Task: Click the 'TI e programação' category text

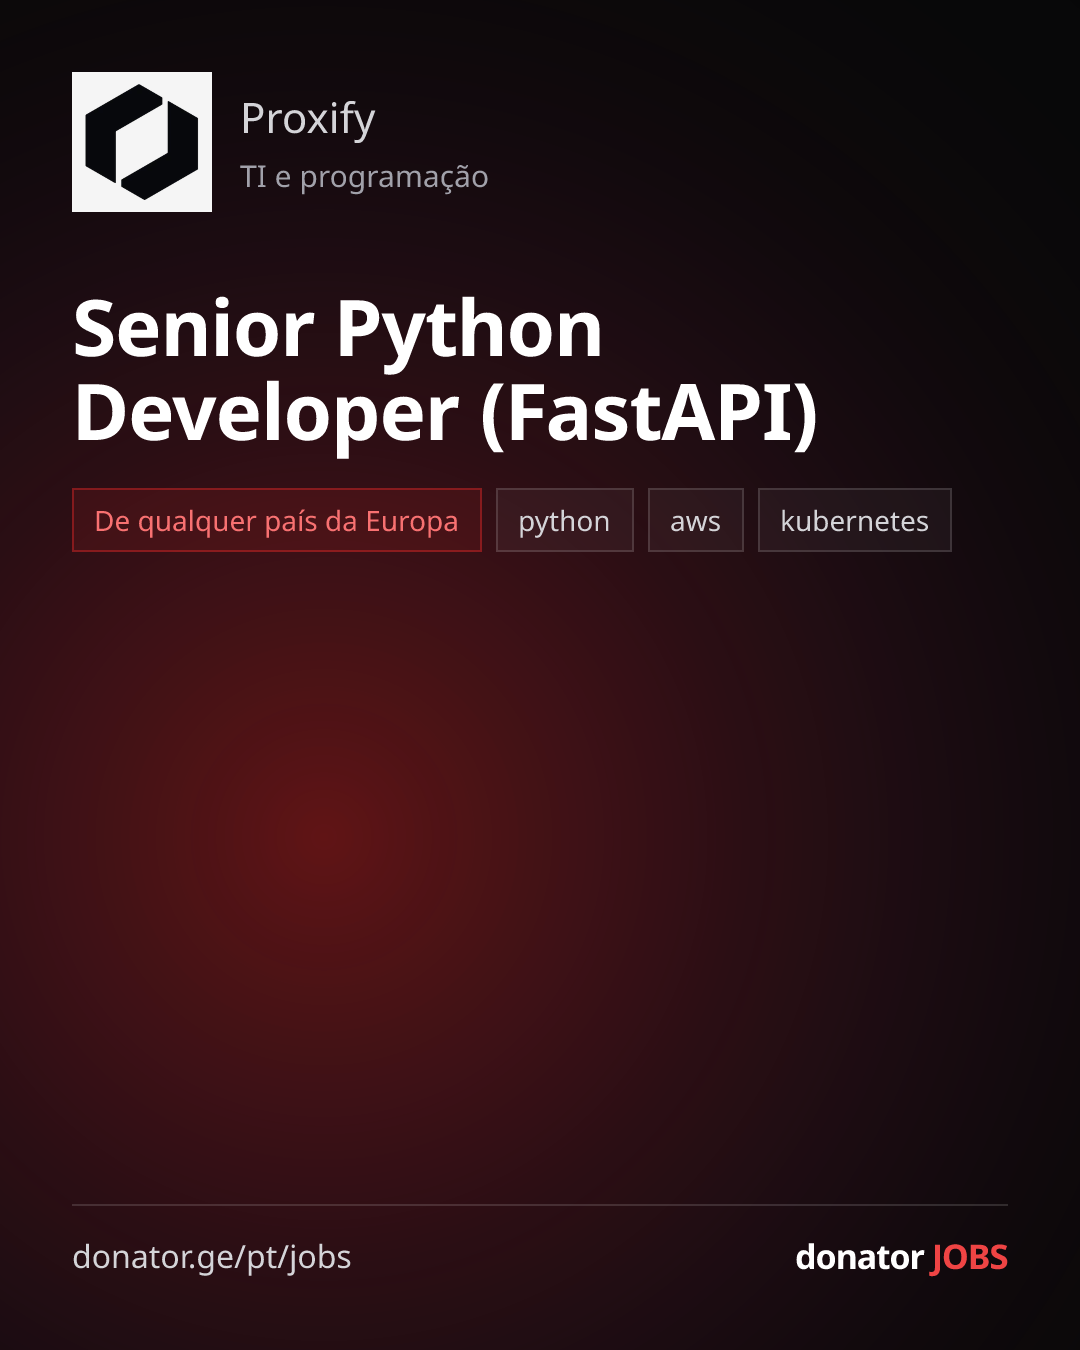Action: (x=364, y=177)
